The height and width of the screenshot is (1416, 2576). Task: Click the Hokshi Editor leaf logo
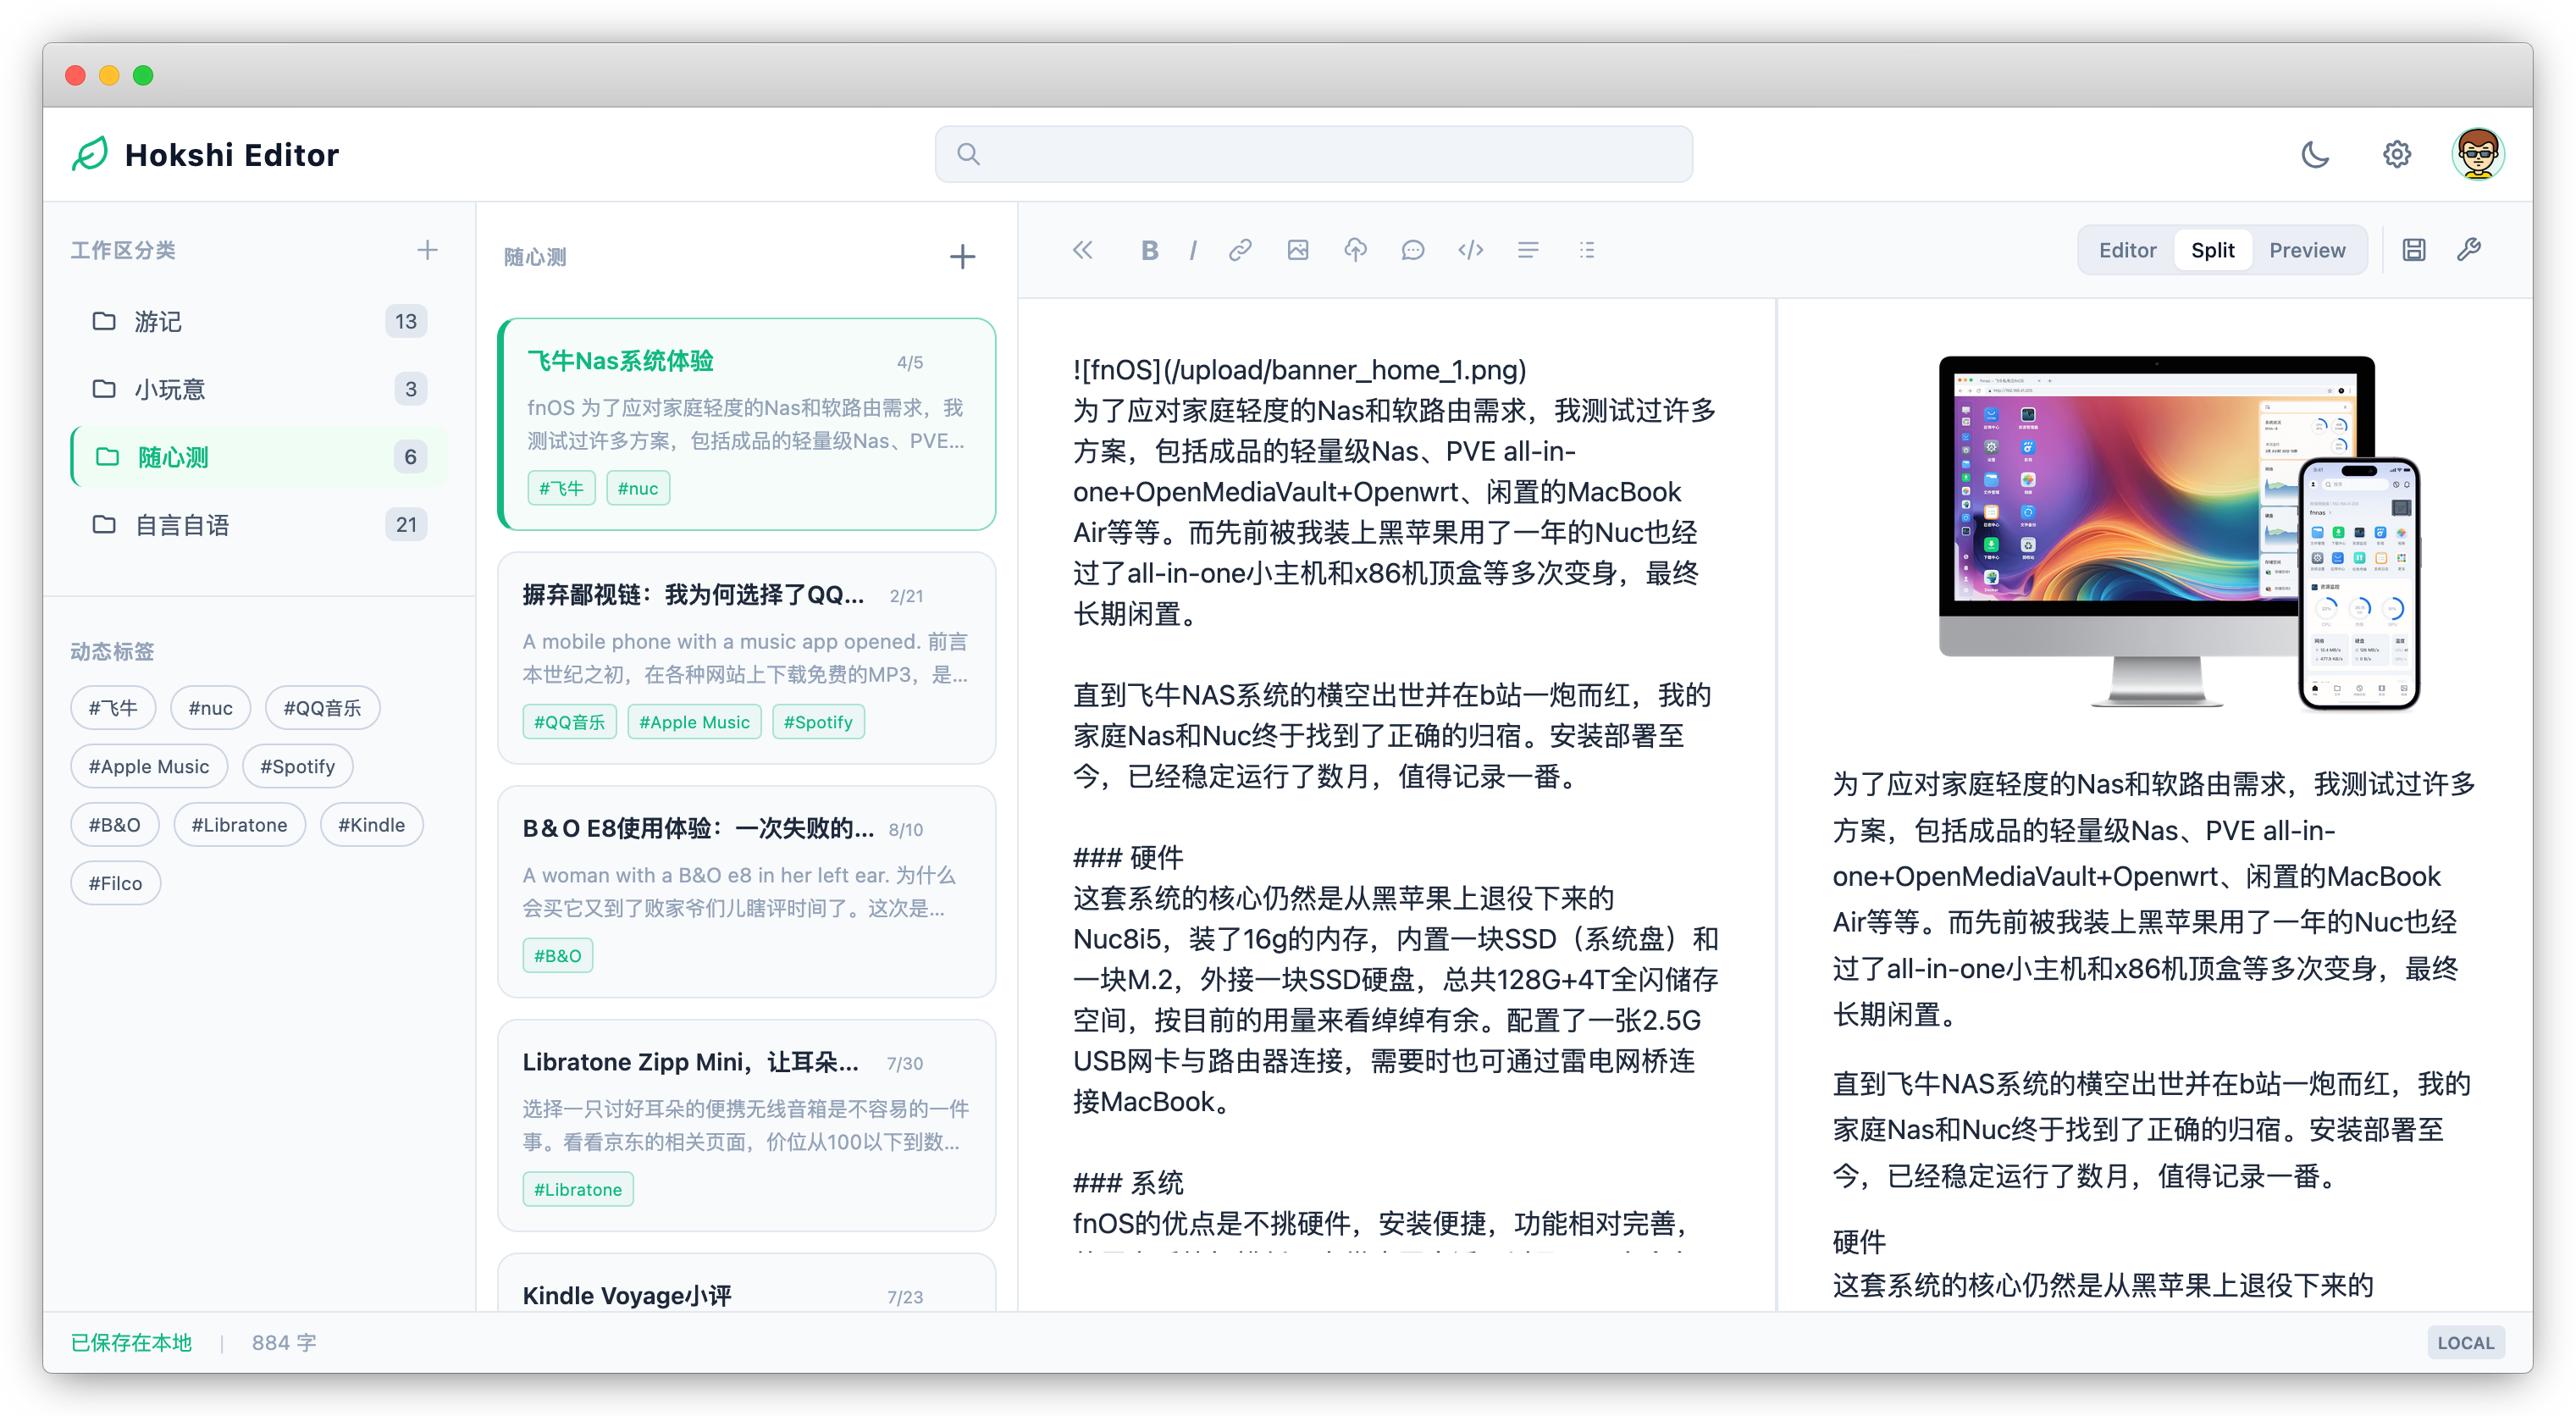point(90,154)
